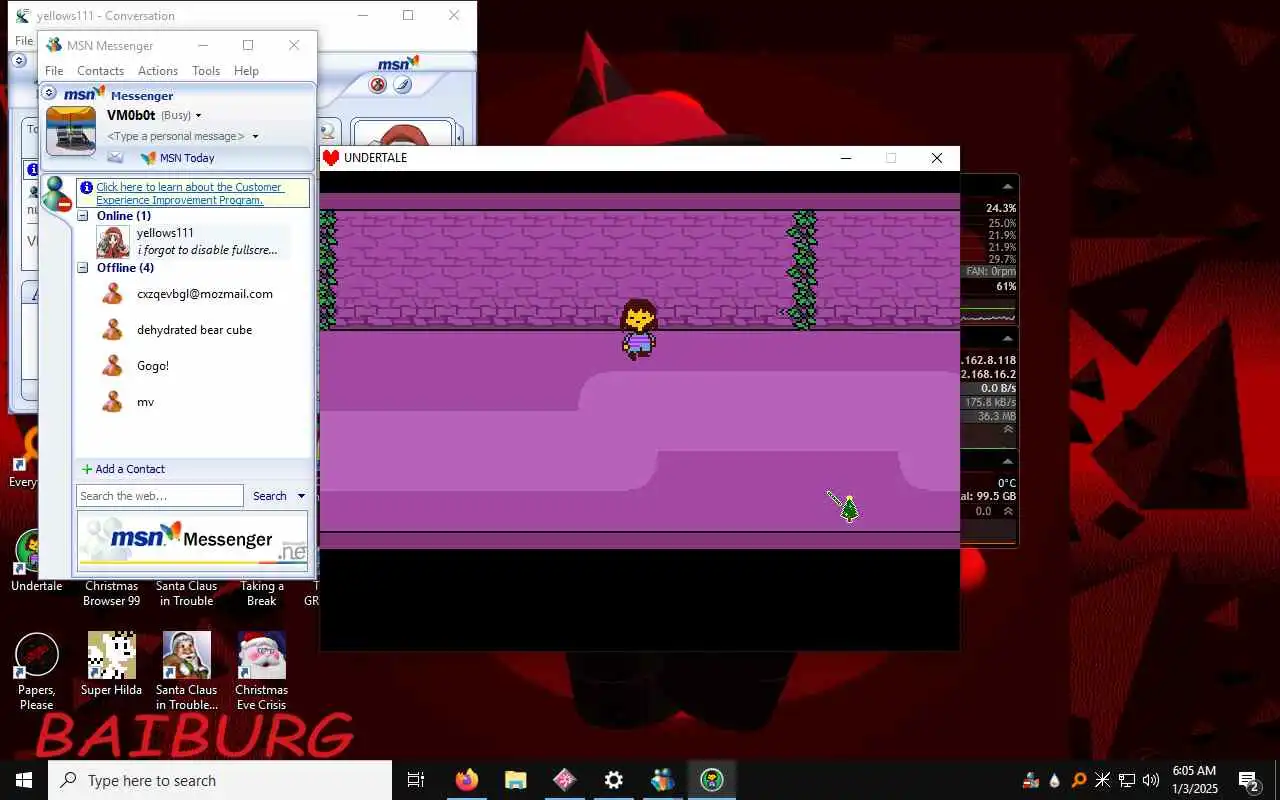The image size is (1280, 800).
Task: Click the Search button
Action: tap(269, 496)
